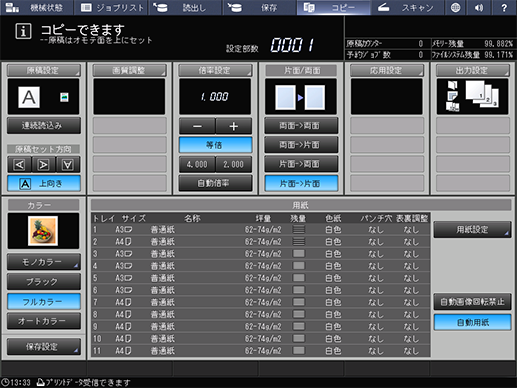Expand the 原稿設定 panel
517x388 pixels.
click(x=44, y=70)
